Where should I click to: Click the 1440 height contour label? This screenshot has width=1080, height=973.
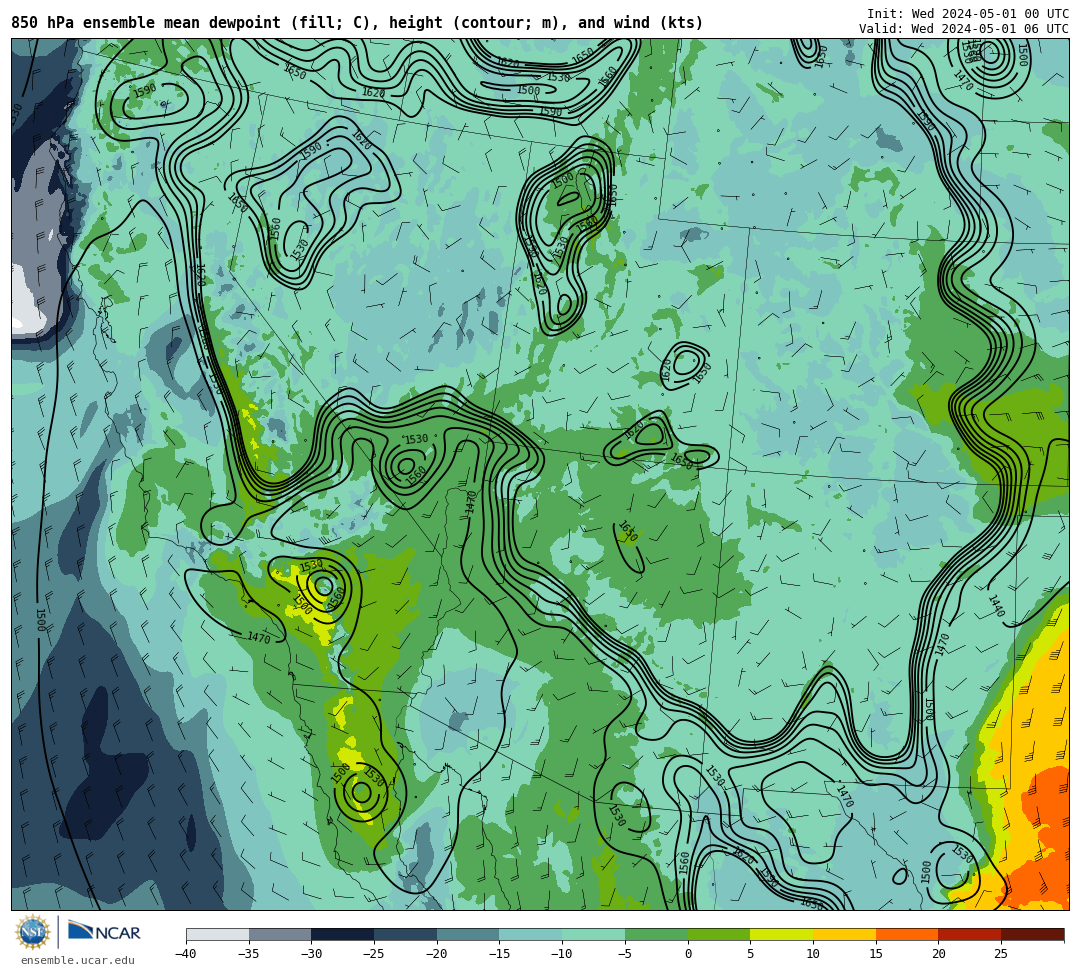point(996,606)
